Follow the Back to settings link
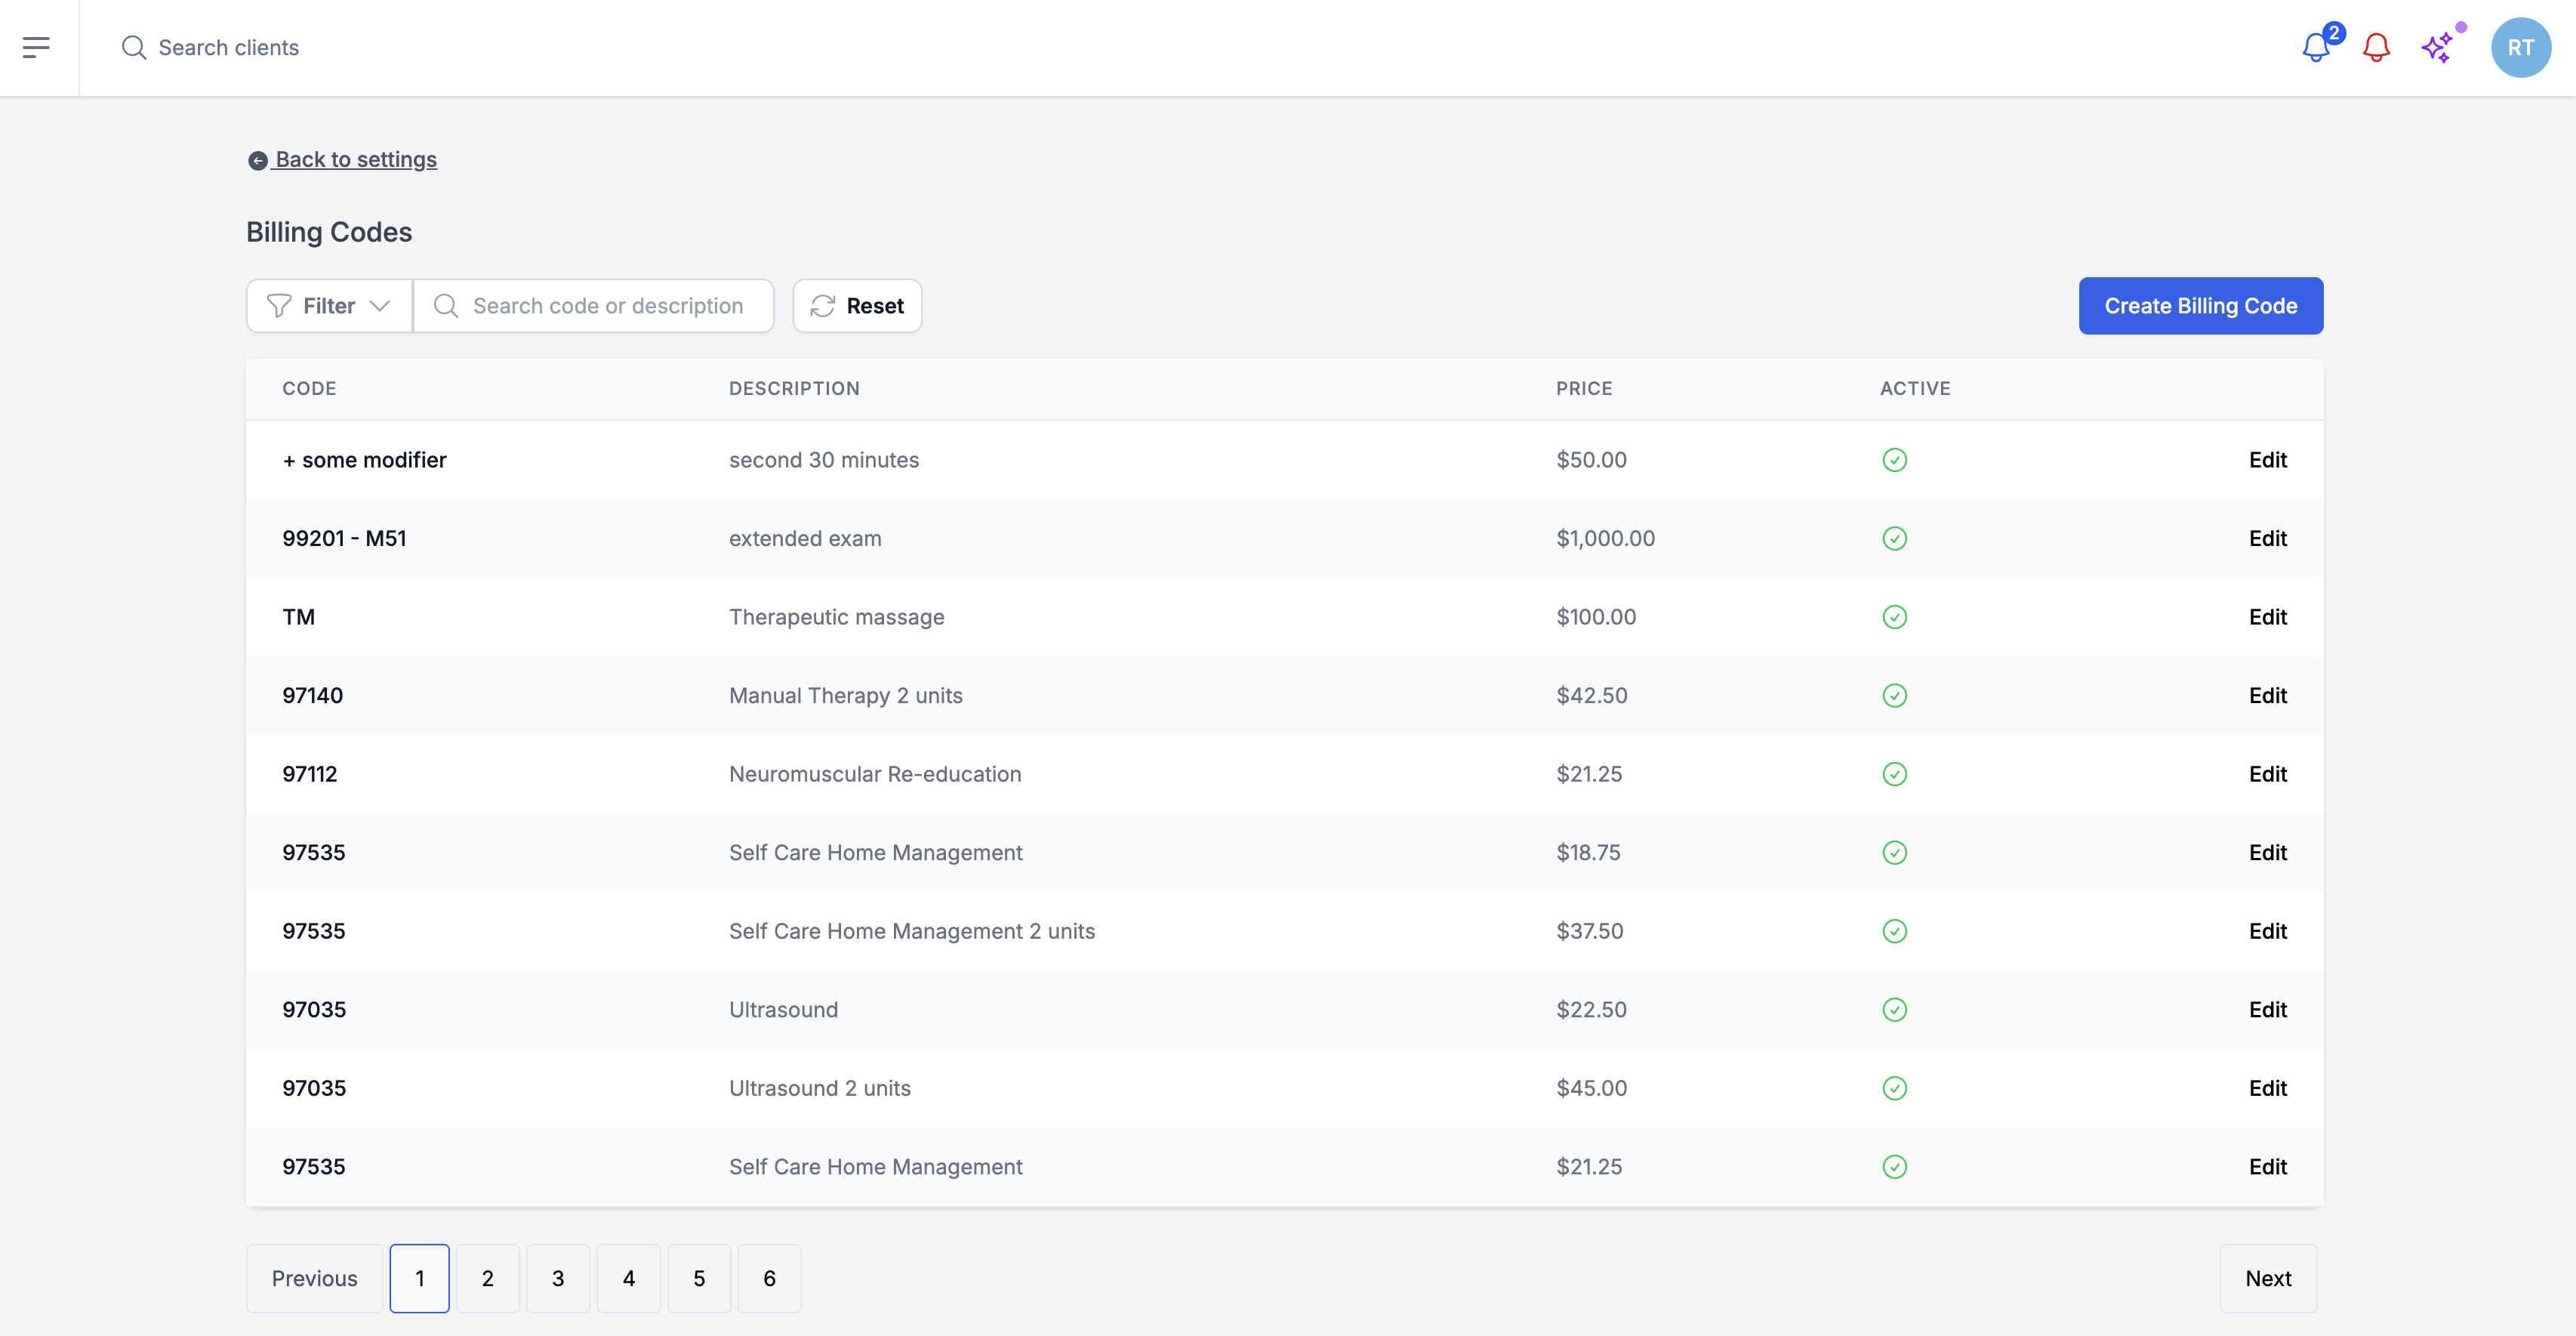Screen dimensions: 2576x1336 355,160
